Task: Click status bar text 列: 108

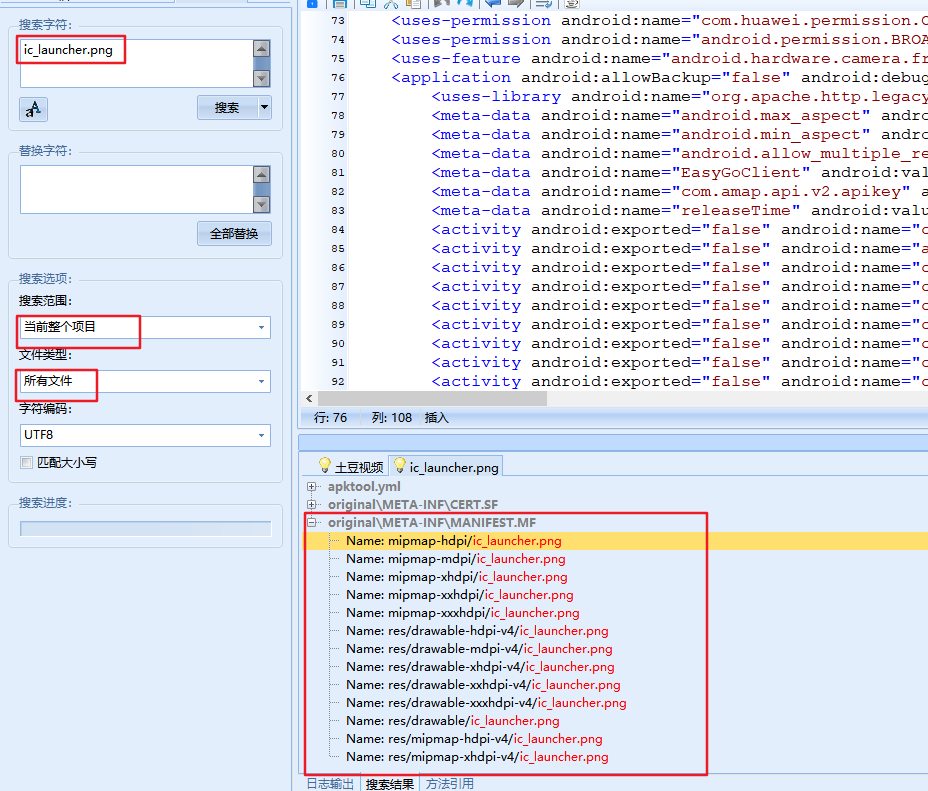Action: (x=391, y=418)
